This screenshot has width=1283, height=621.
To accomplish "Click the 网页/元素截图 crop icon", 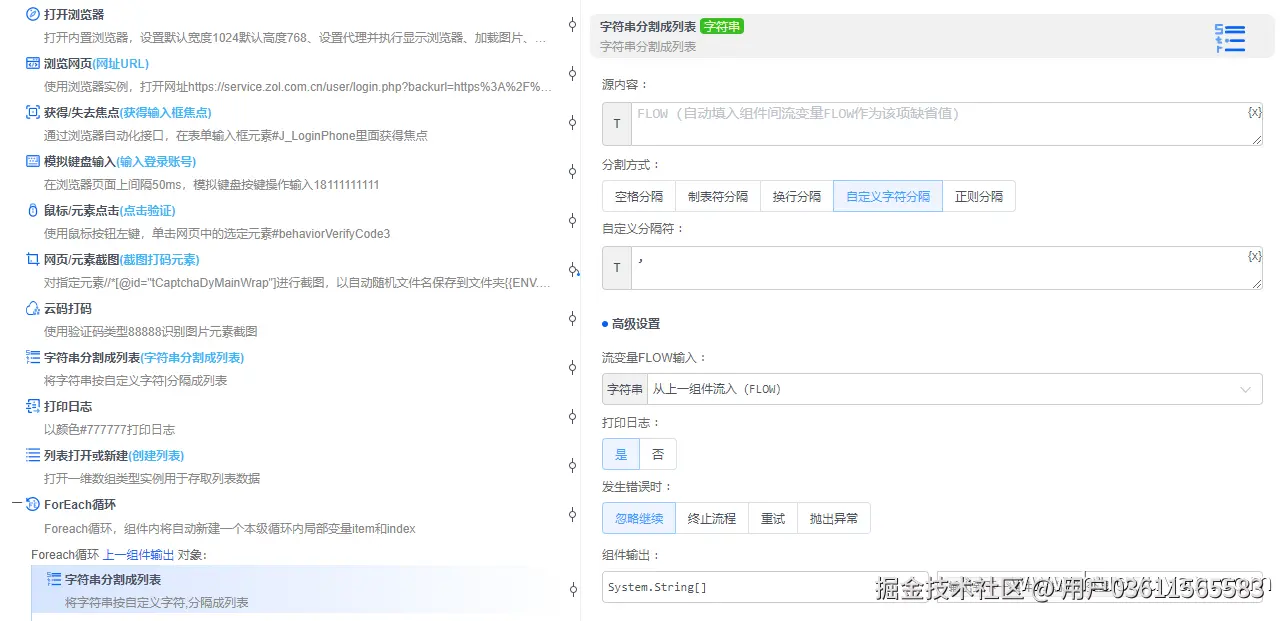I will point(33,259).
